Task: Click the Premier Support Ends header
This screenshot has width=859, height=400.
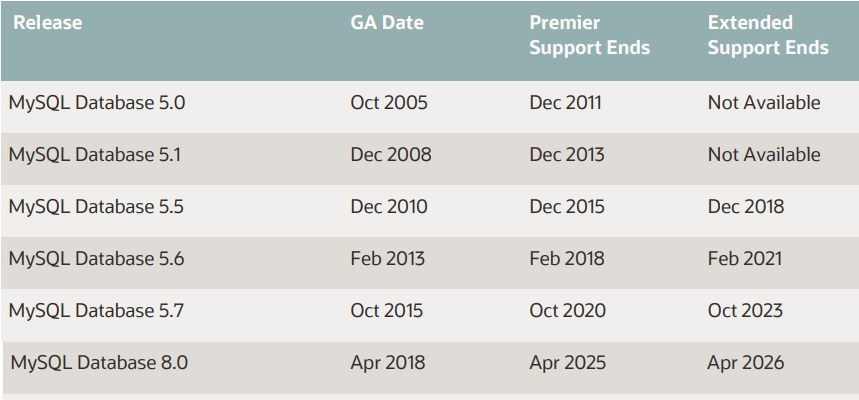Action: point(589,35)
